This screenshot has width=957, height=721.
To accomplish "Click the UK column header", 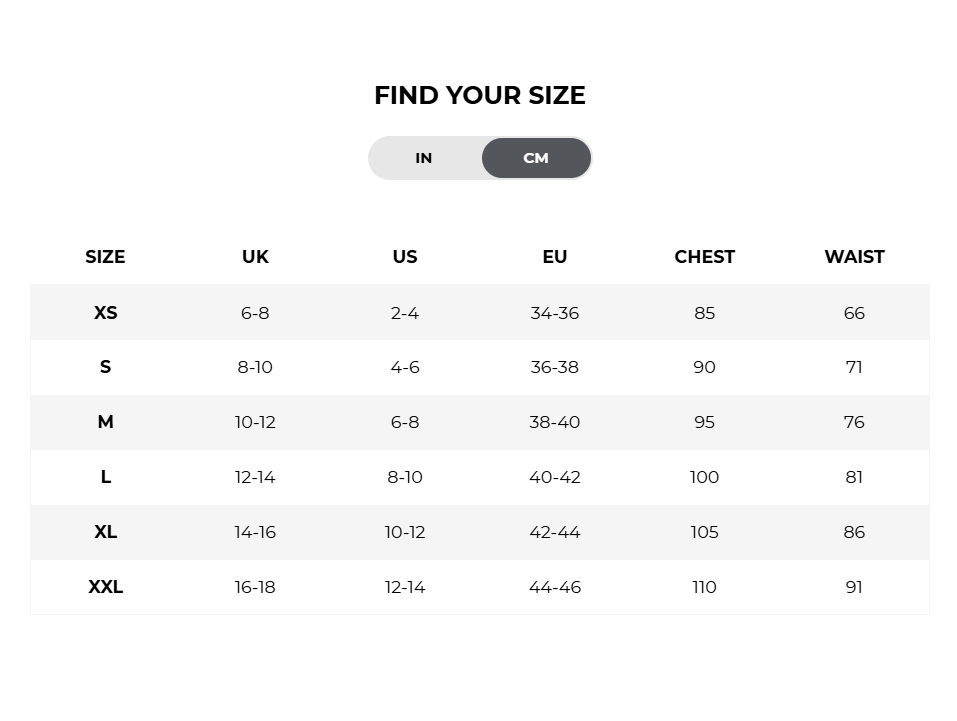I will [x=255, y=257].
